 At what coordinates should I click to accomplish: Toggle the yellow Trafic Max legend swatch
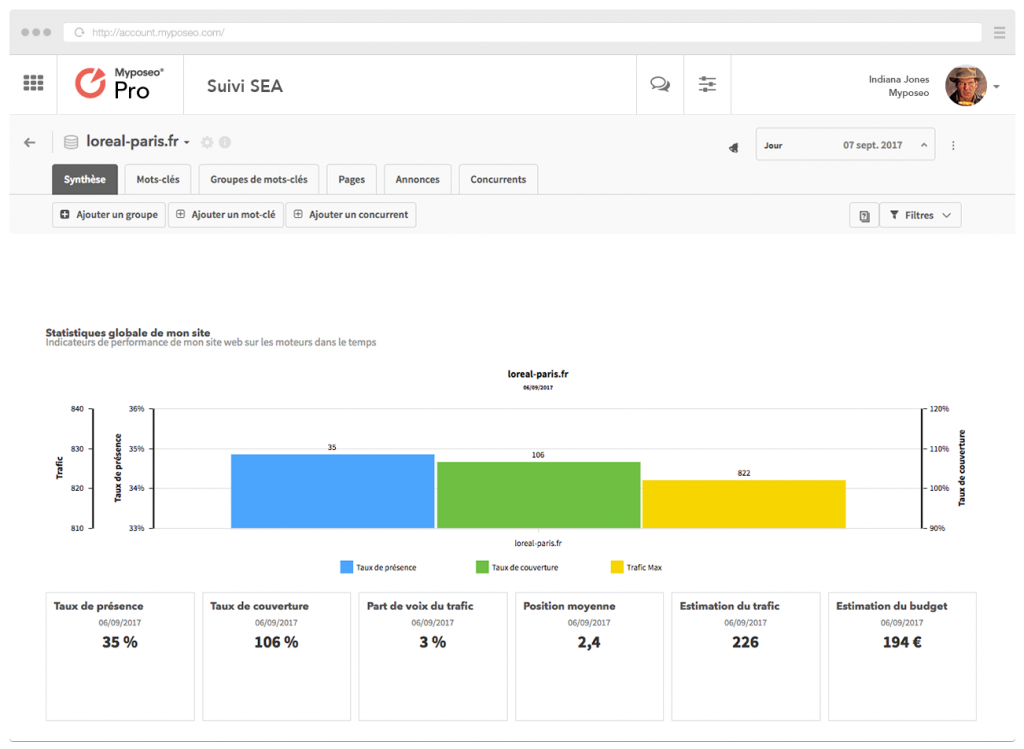click(x=617, y=567)
